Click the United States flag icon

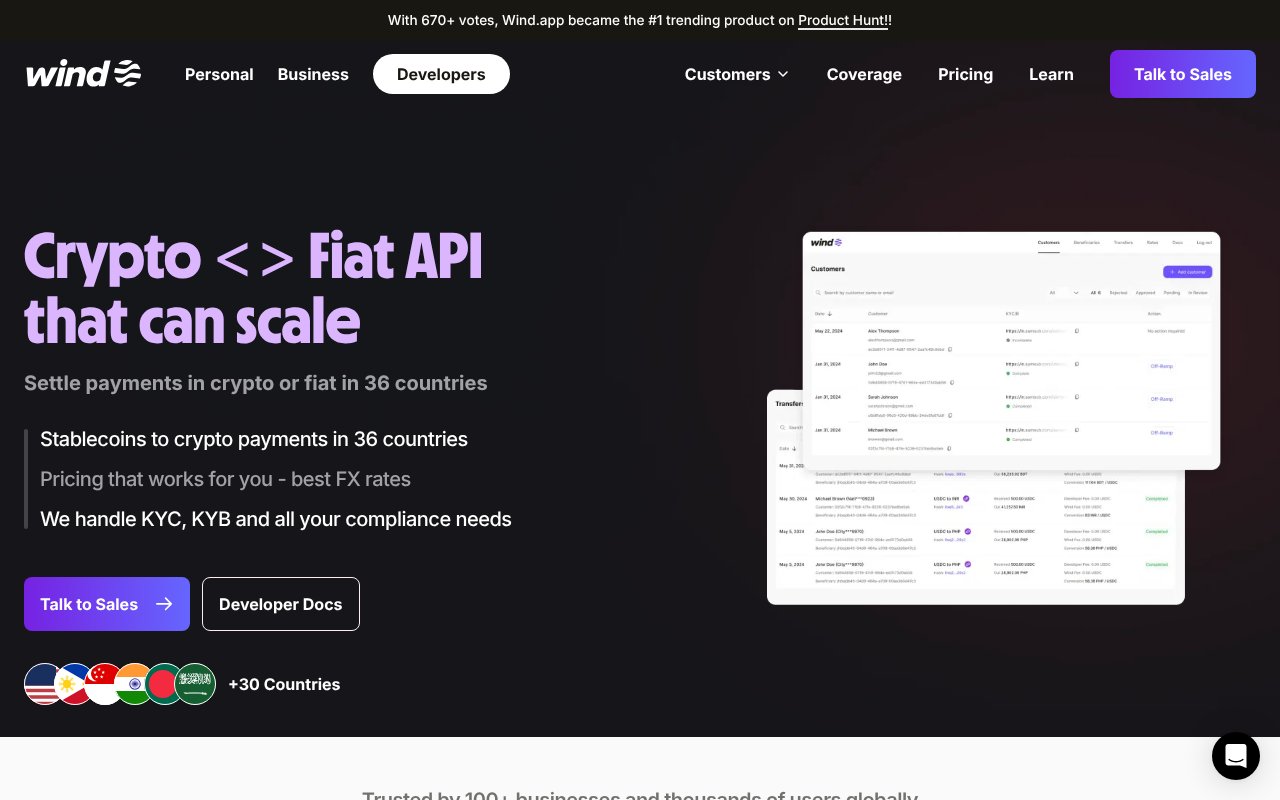click(41, 684)
